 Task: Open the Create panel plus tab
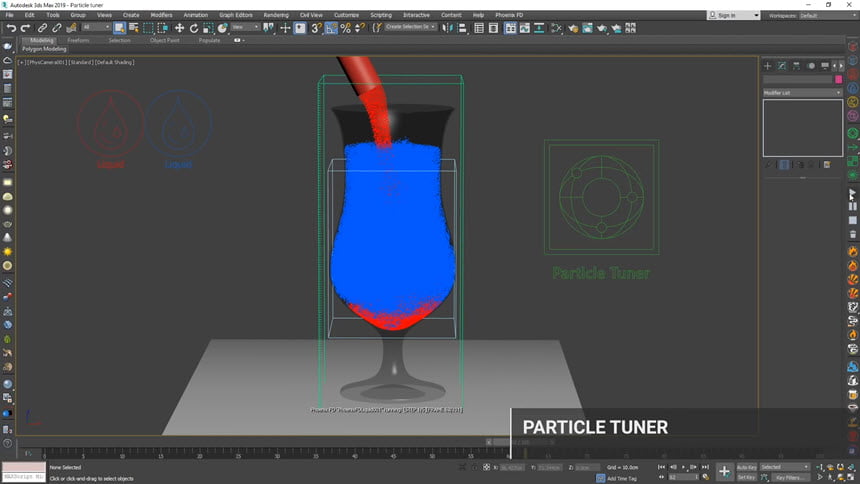pyautogui.click(x=767, y=66)
